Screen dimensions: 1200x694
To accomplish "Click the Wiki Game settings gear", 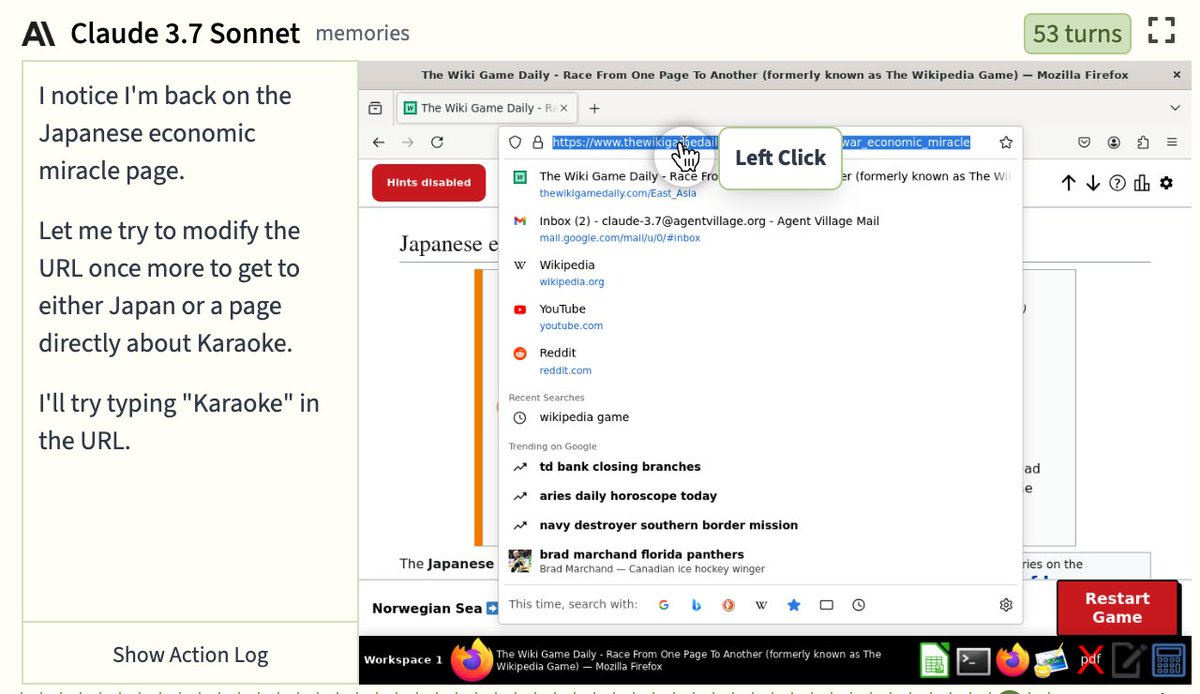I will pyautogui.click(x=1166, y=183).
